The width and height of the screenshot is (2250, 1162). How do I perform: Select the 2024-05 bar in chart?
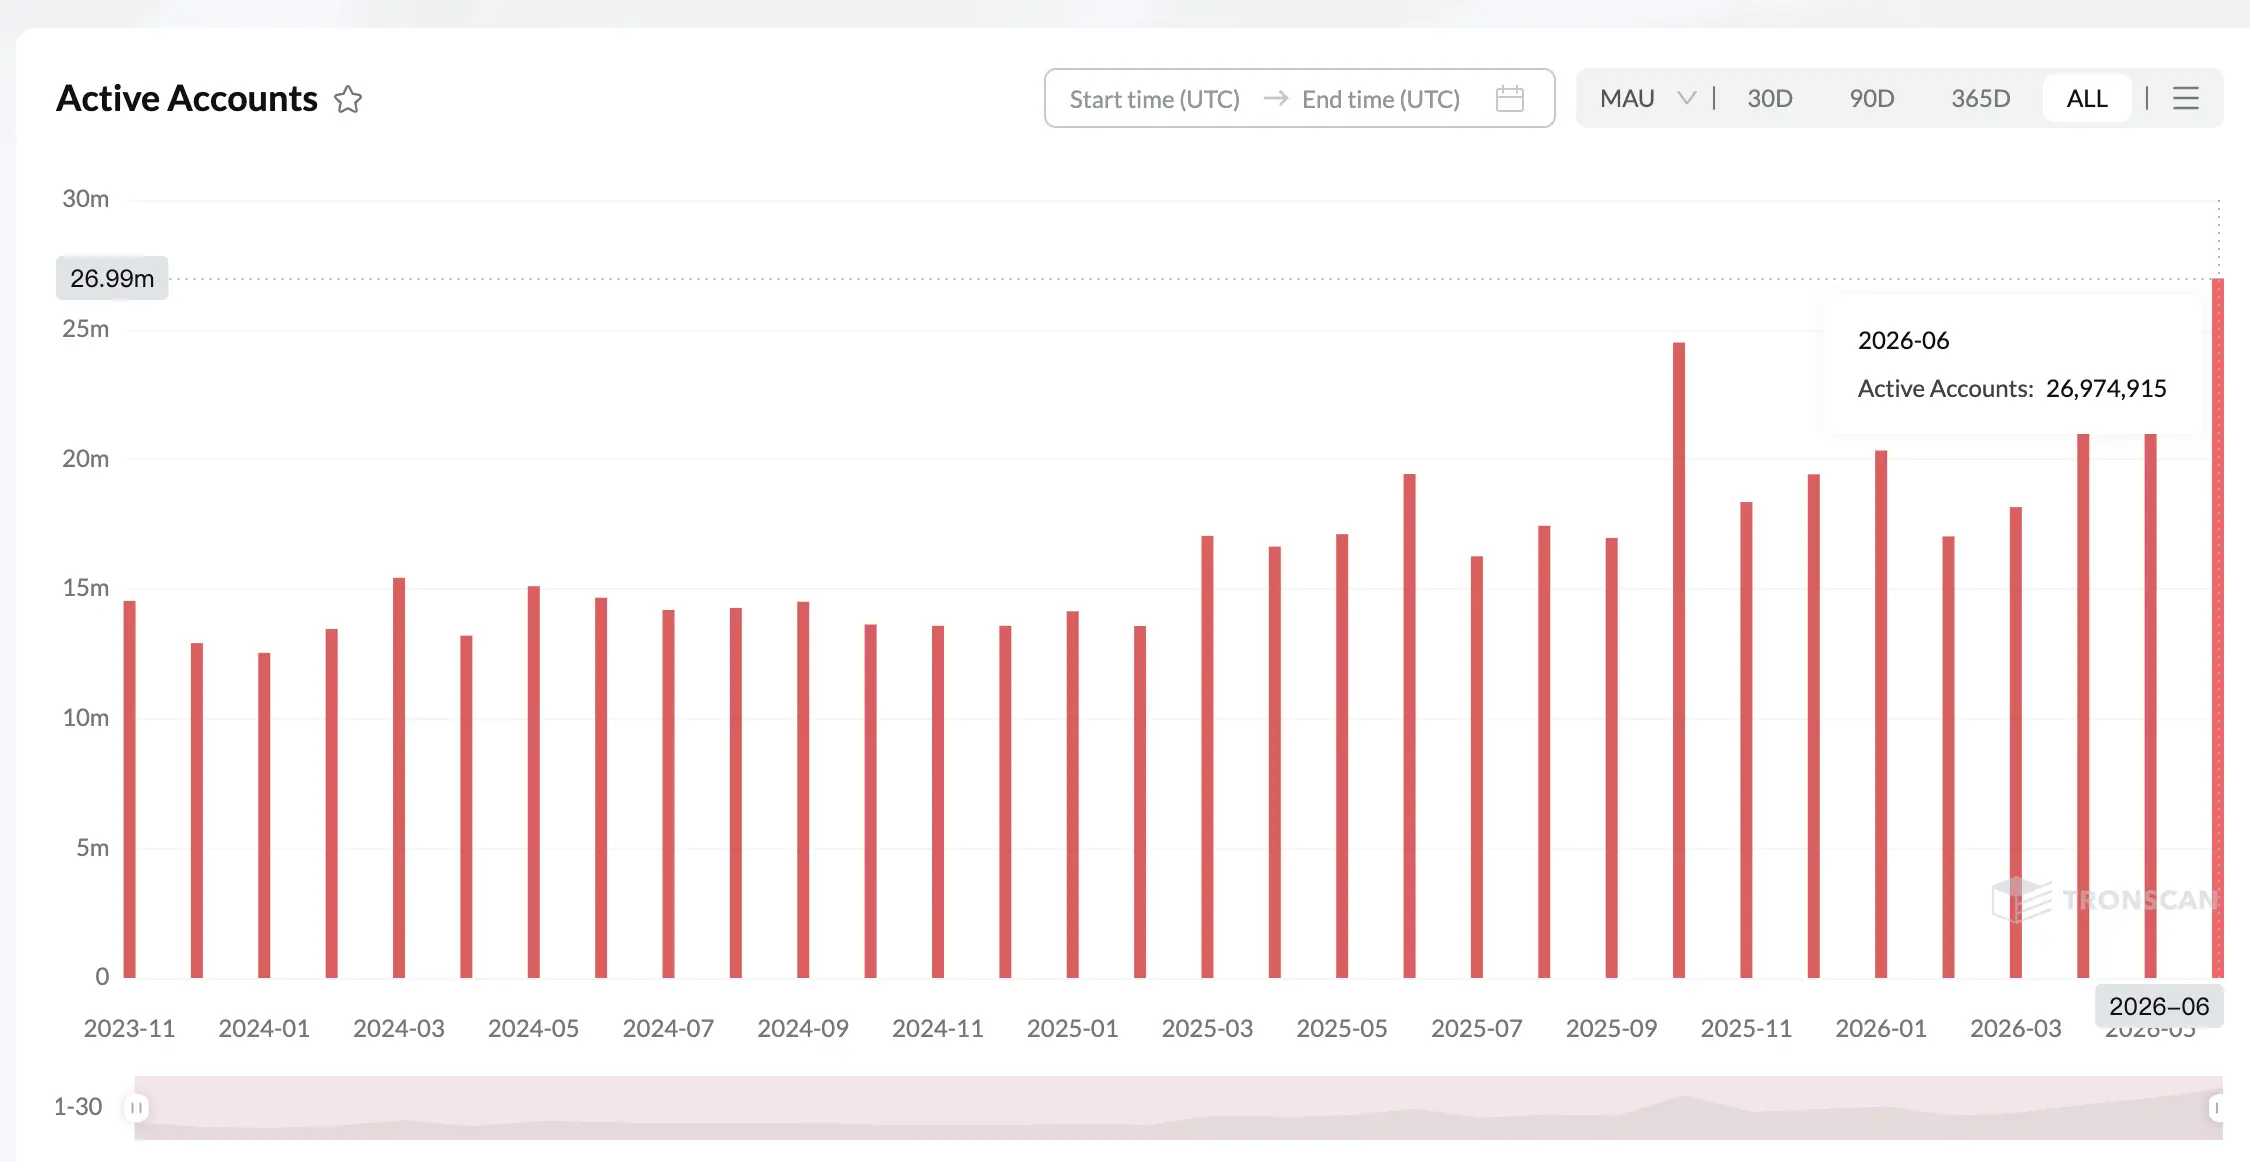point(534,782)
